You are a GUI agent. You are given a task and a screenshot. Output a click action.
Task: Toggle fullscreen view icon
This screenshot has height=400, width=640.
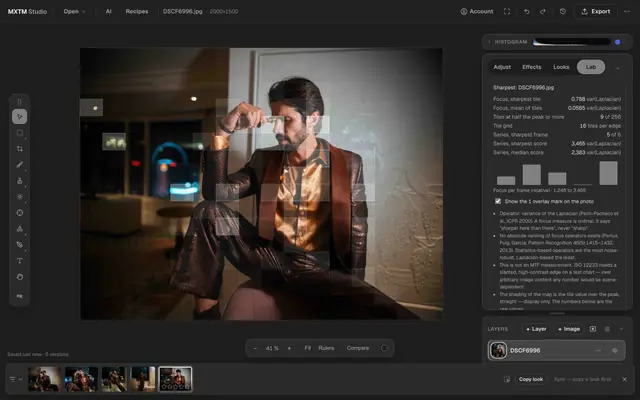pyautogui.click(x=507, y=11)
